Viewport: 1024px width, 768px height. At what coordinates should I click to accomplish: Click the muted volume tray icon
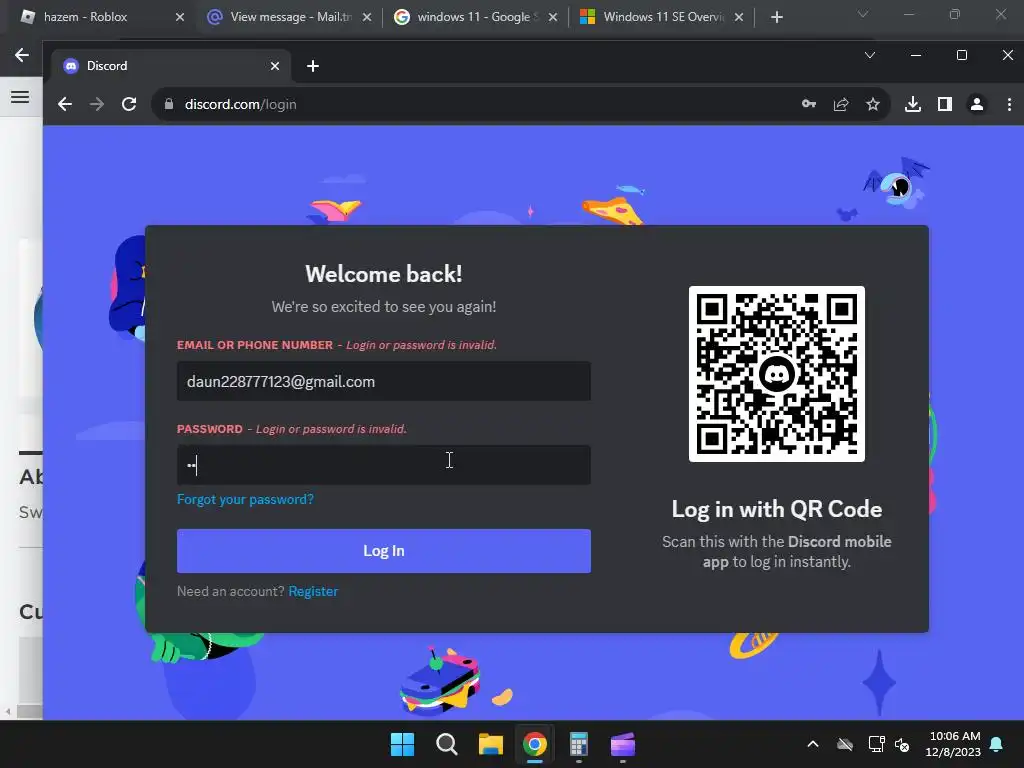pyautogui.click(x=903, y=744)
